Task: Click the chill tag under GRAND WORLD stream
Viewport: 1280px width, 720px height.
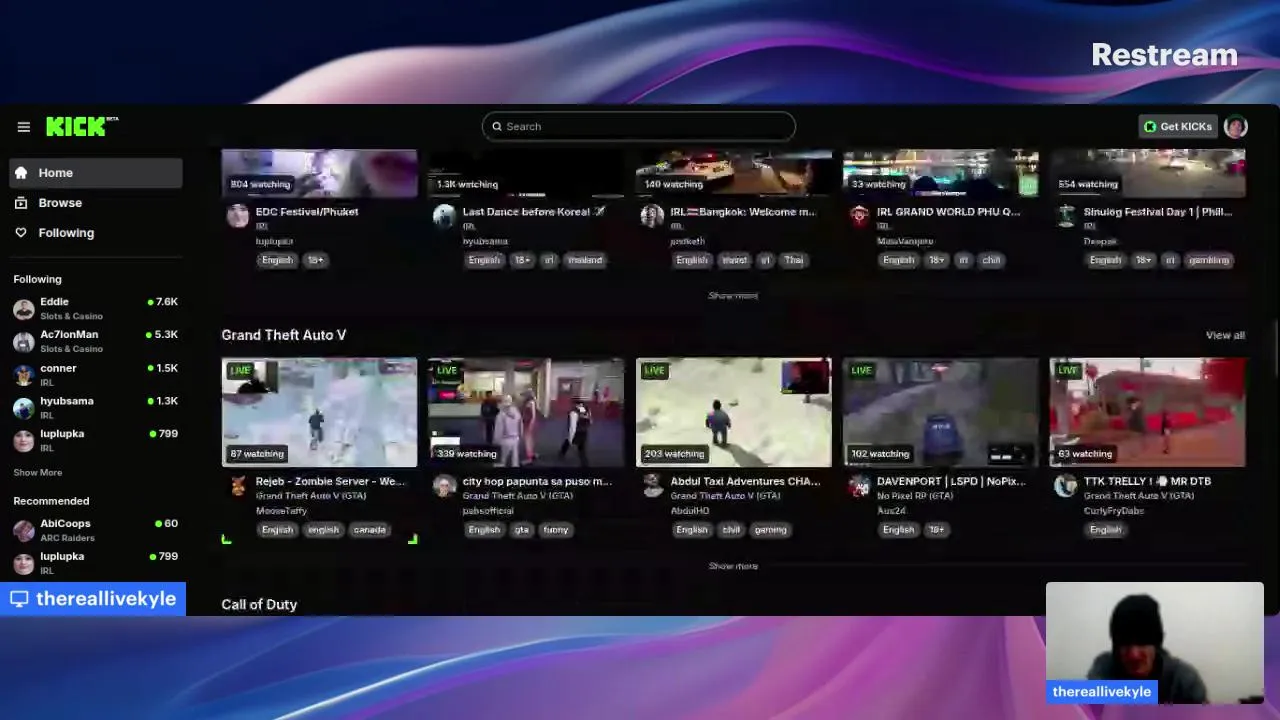Action: [991, 260]
